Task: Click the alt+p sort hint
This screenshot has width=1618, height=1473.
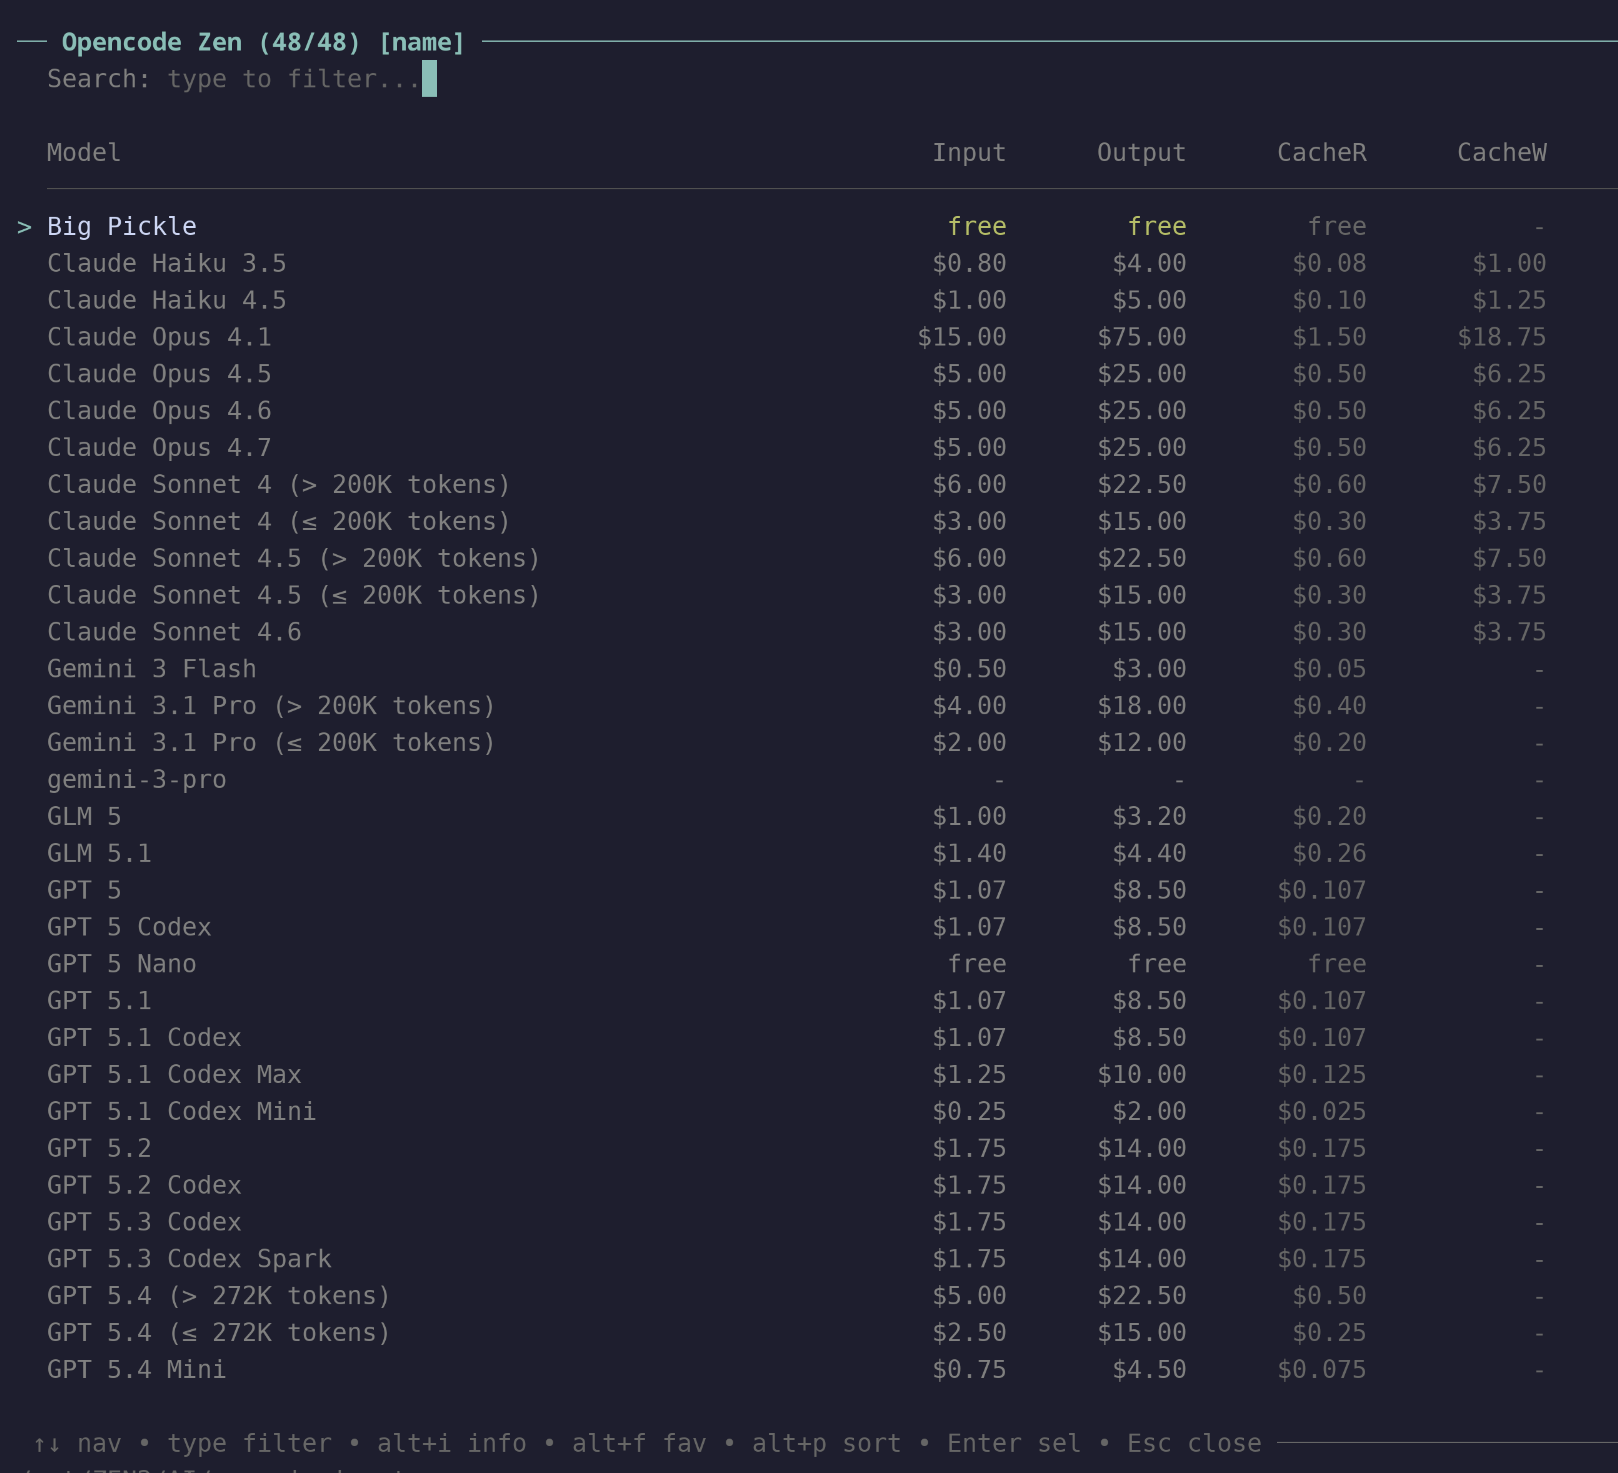Action: [x=826, y=1444]
